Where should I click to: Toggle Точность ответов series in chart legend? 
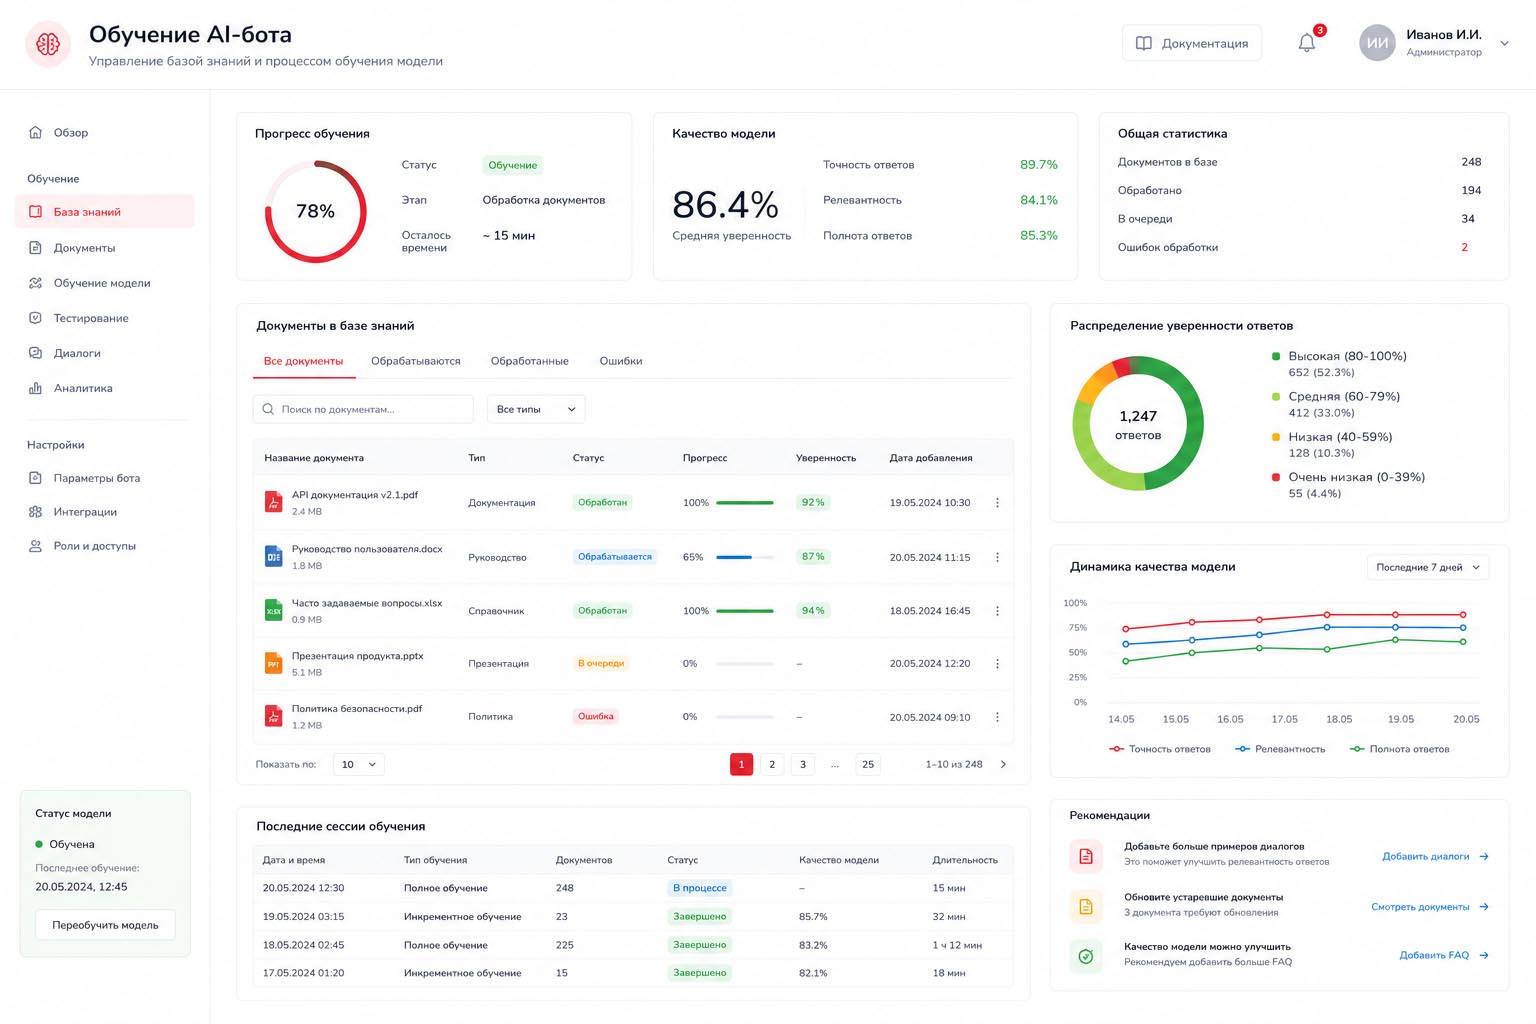[1160, 749]
